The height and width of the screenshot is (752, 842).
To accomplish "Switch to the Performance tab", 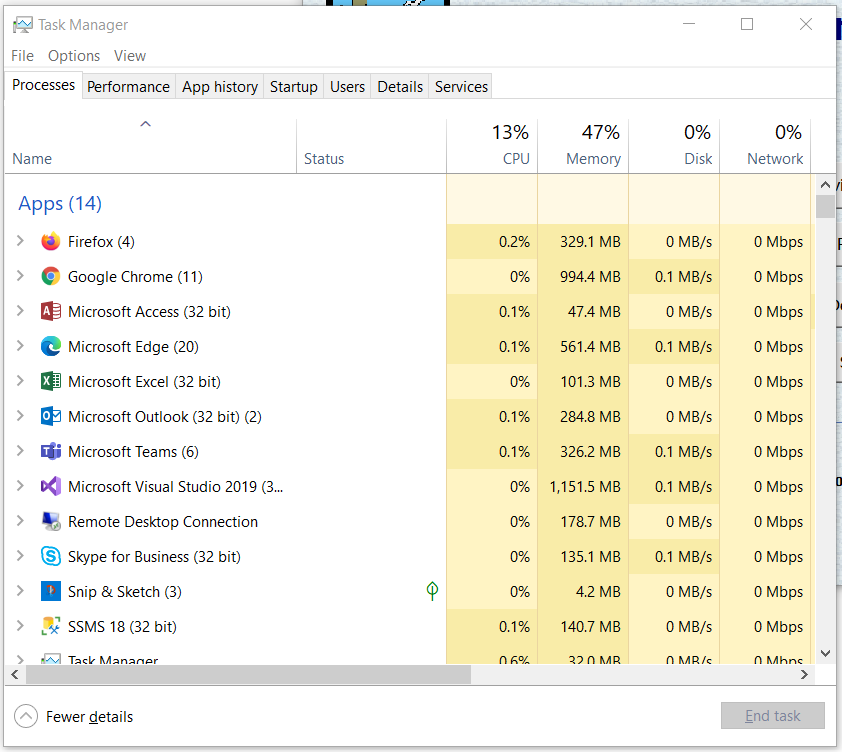I will [128, 87].
